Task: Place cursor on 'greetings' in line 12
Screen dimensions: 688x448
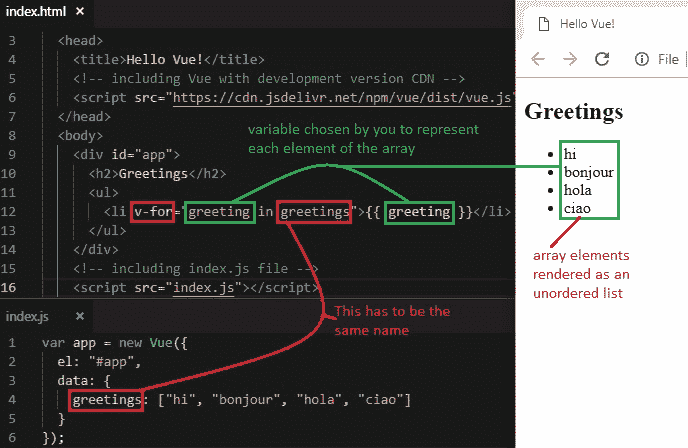Action: (315, 212)
